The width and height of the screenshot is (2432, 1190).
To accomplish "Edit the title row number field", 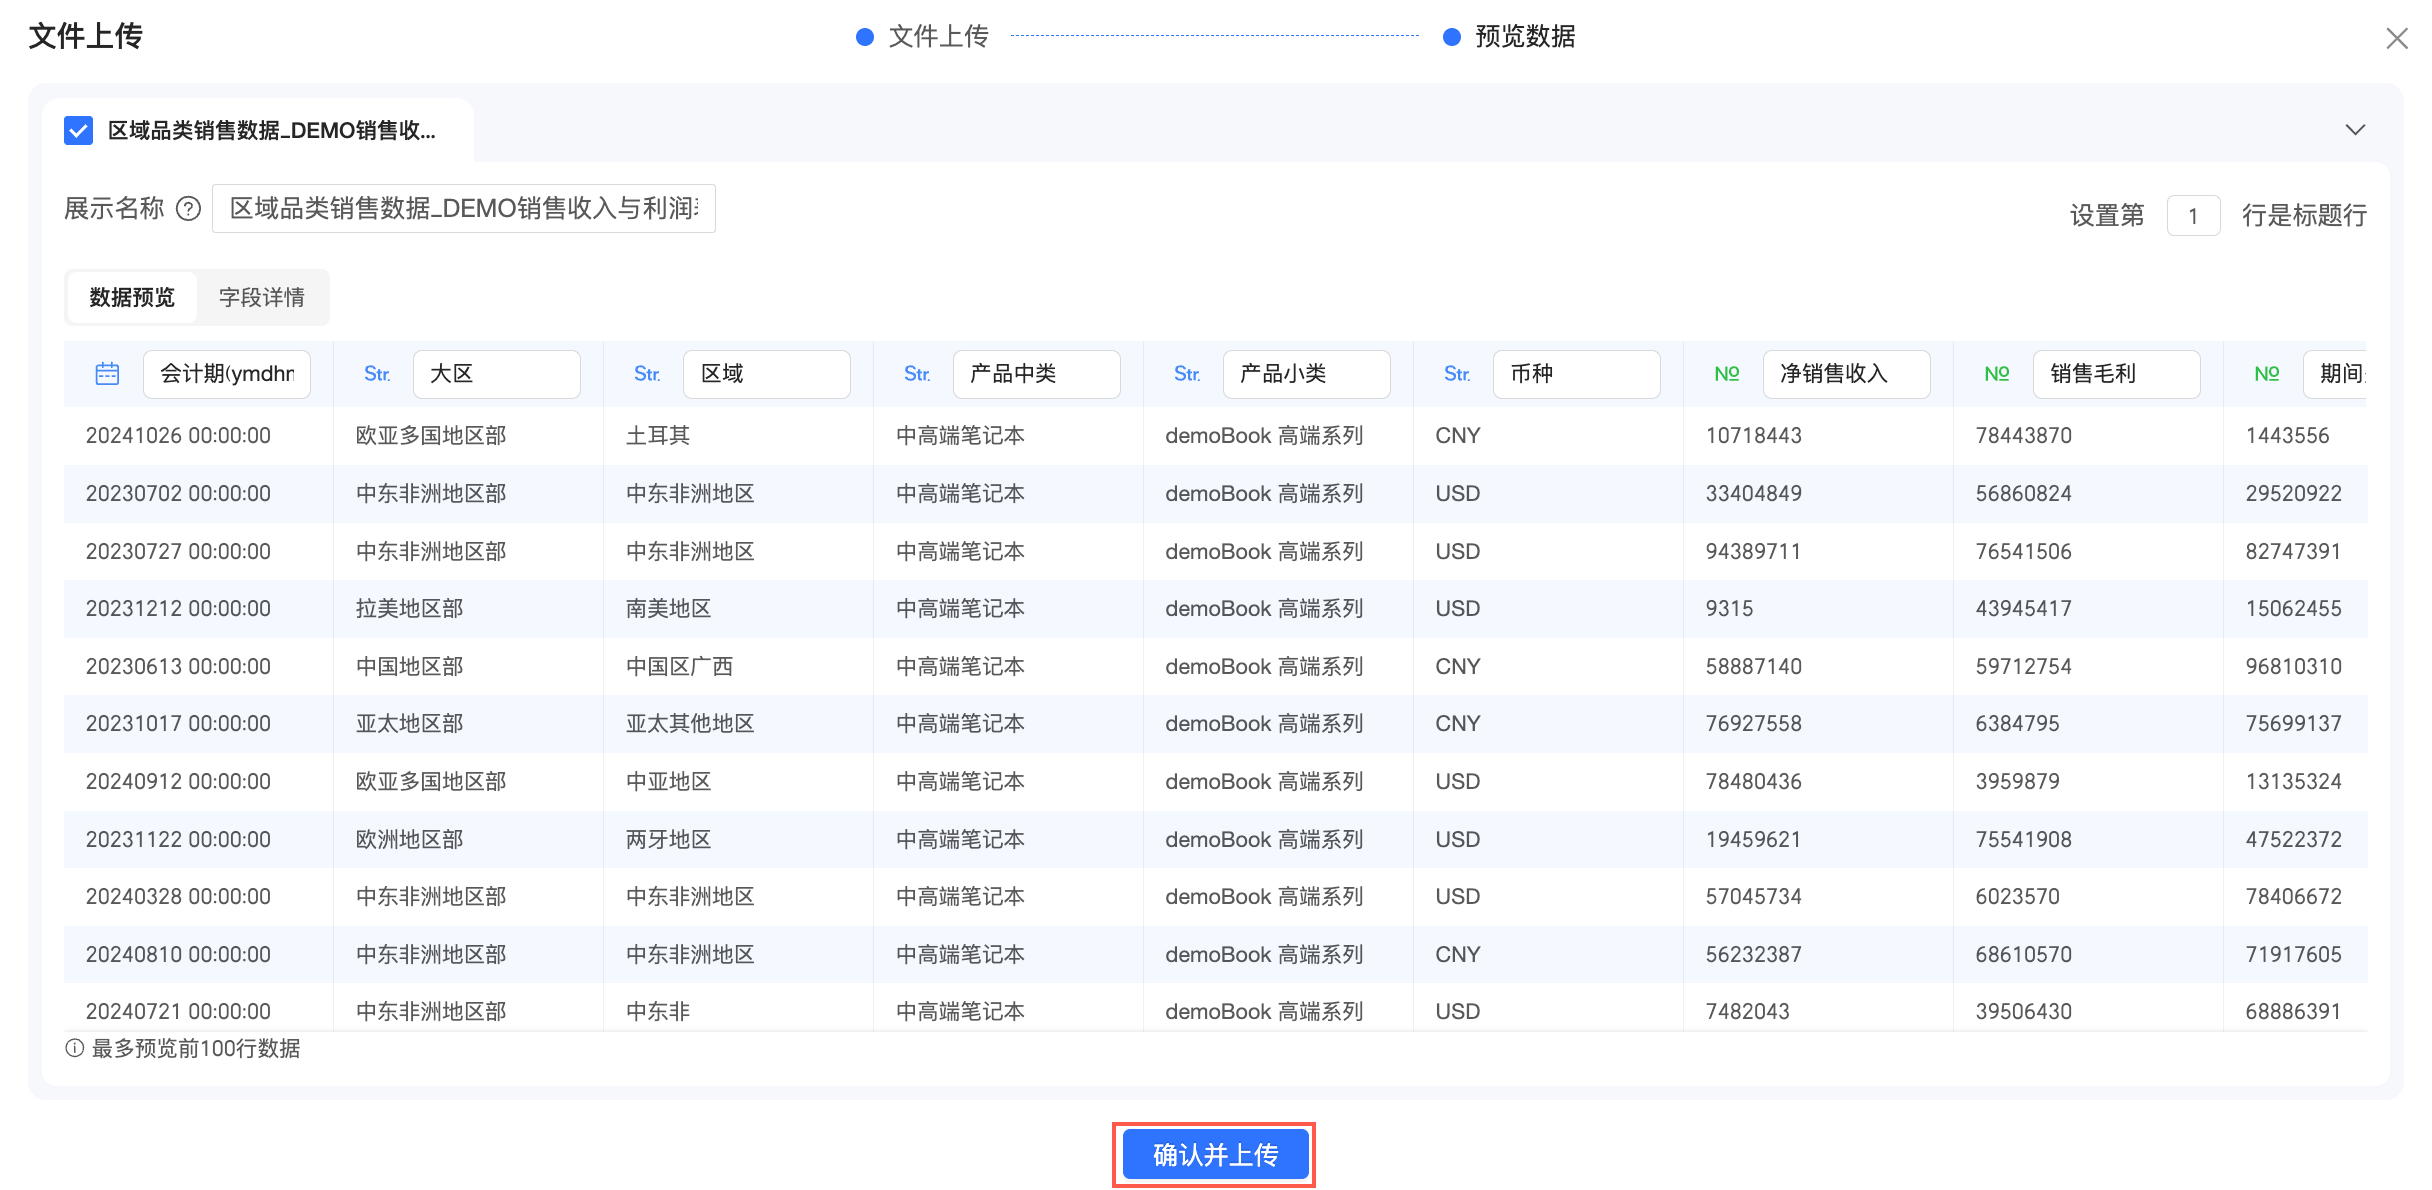I will coord(2193,216).
